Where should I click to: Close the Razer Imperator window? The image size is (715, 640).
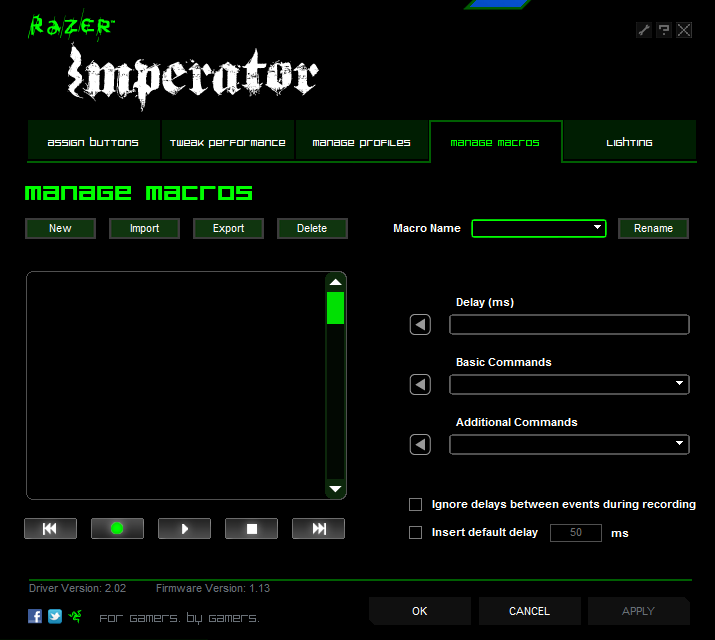pos(684,30)
